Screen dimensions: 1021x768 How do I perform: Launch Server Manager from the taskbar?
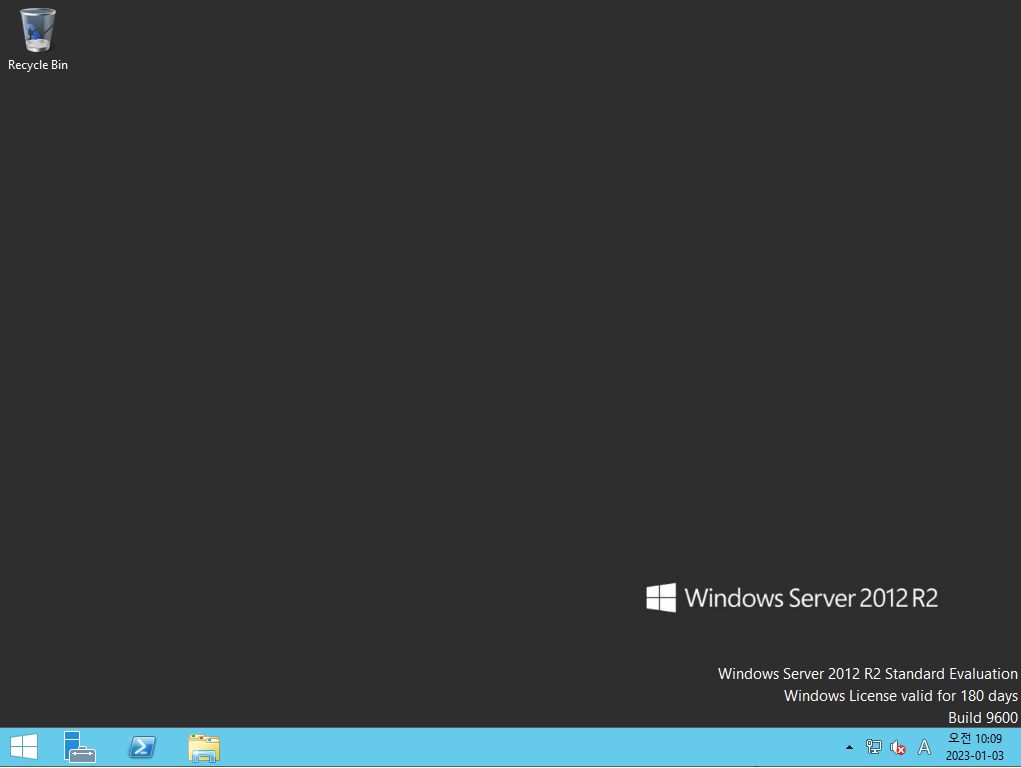tap(79, 747)
